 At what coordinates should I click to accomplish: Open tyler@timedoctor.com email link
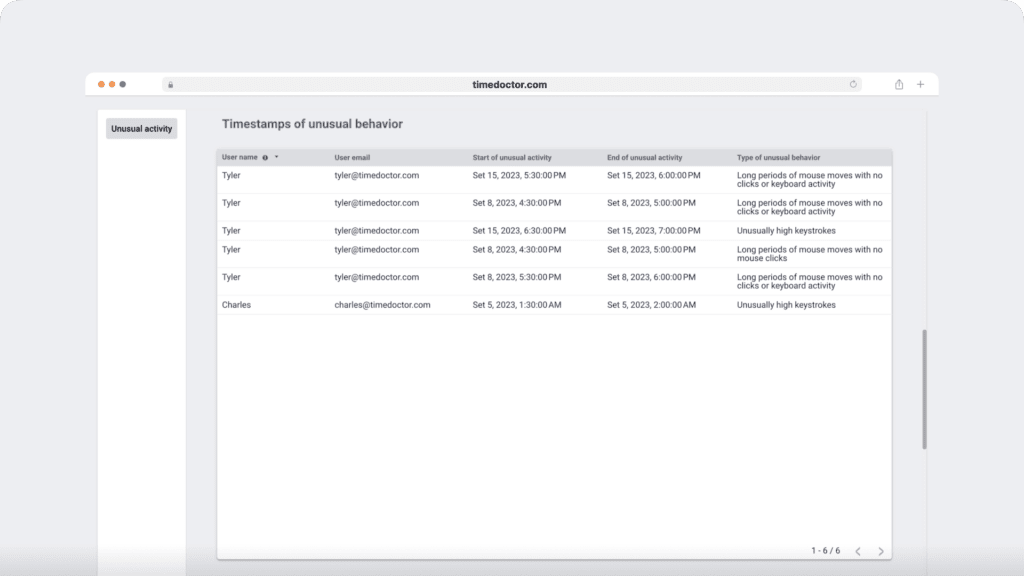click(376, 174)
